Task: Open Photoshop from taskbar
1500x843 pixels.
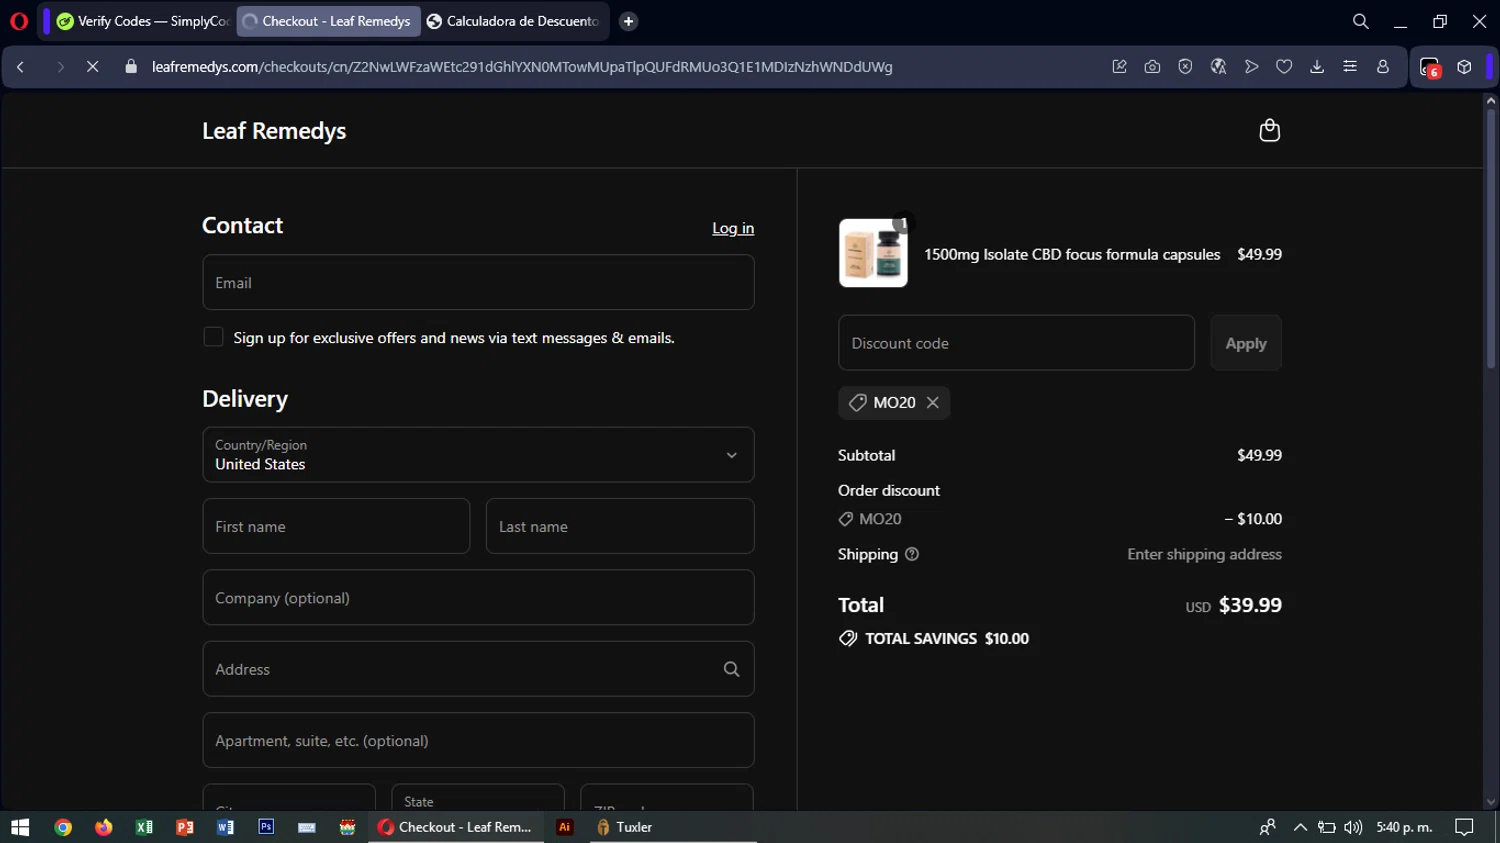Action: coord(266,827)
